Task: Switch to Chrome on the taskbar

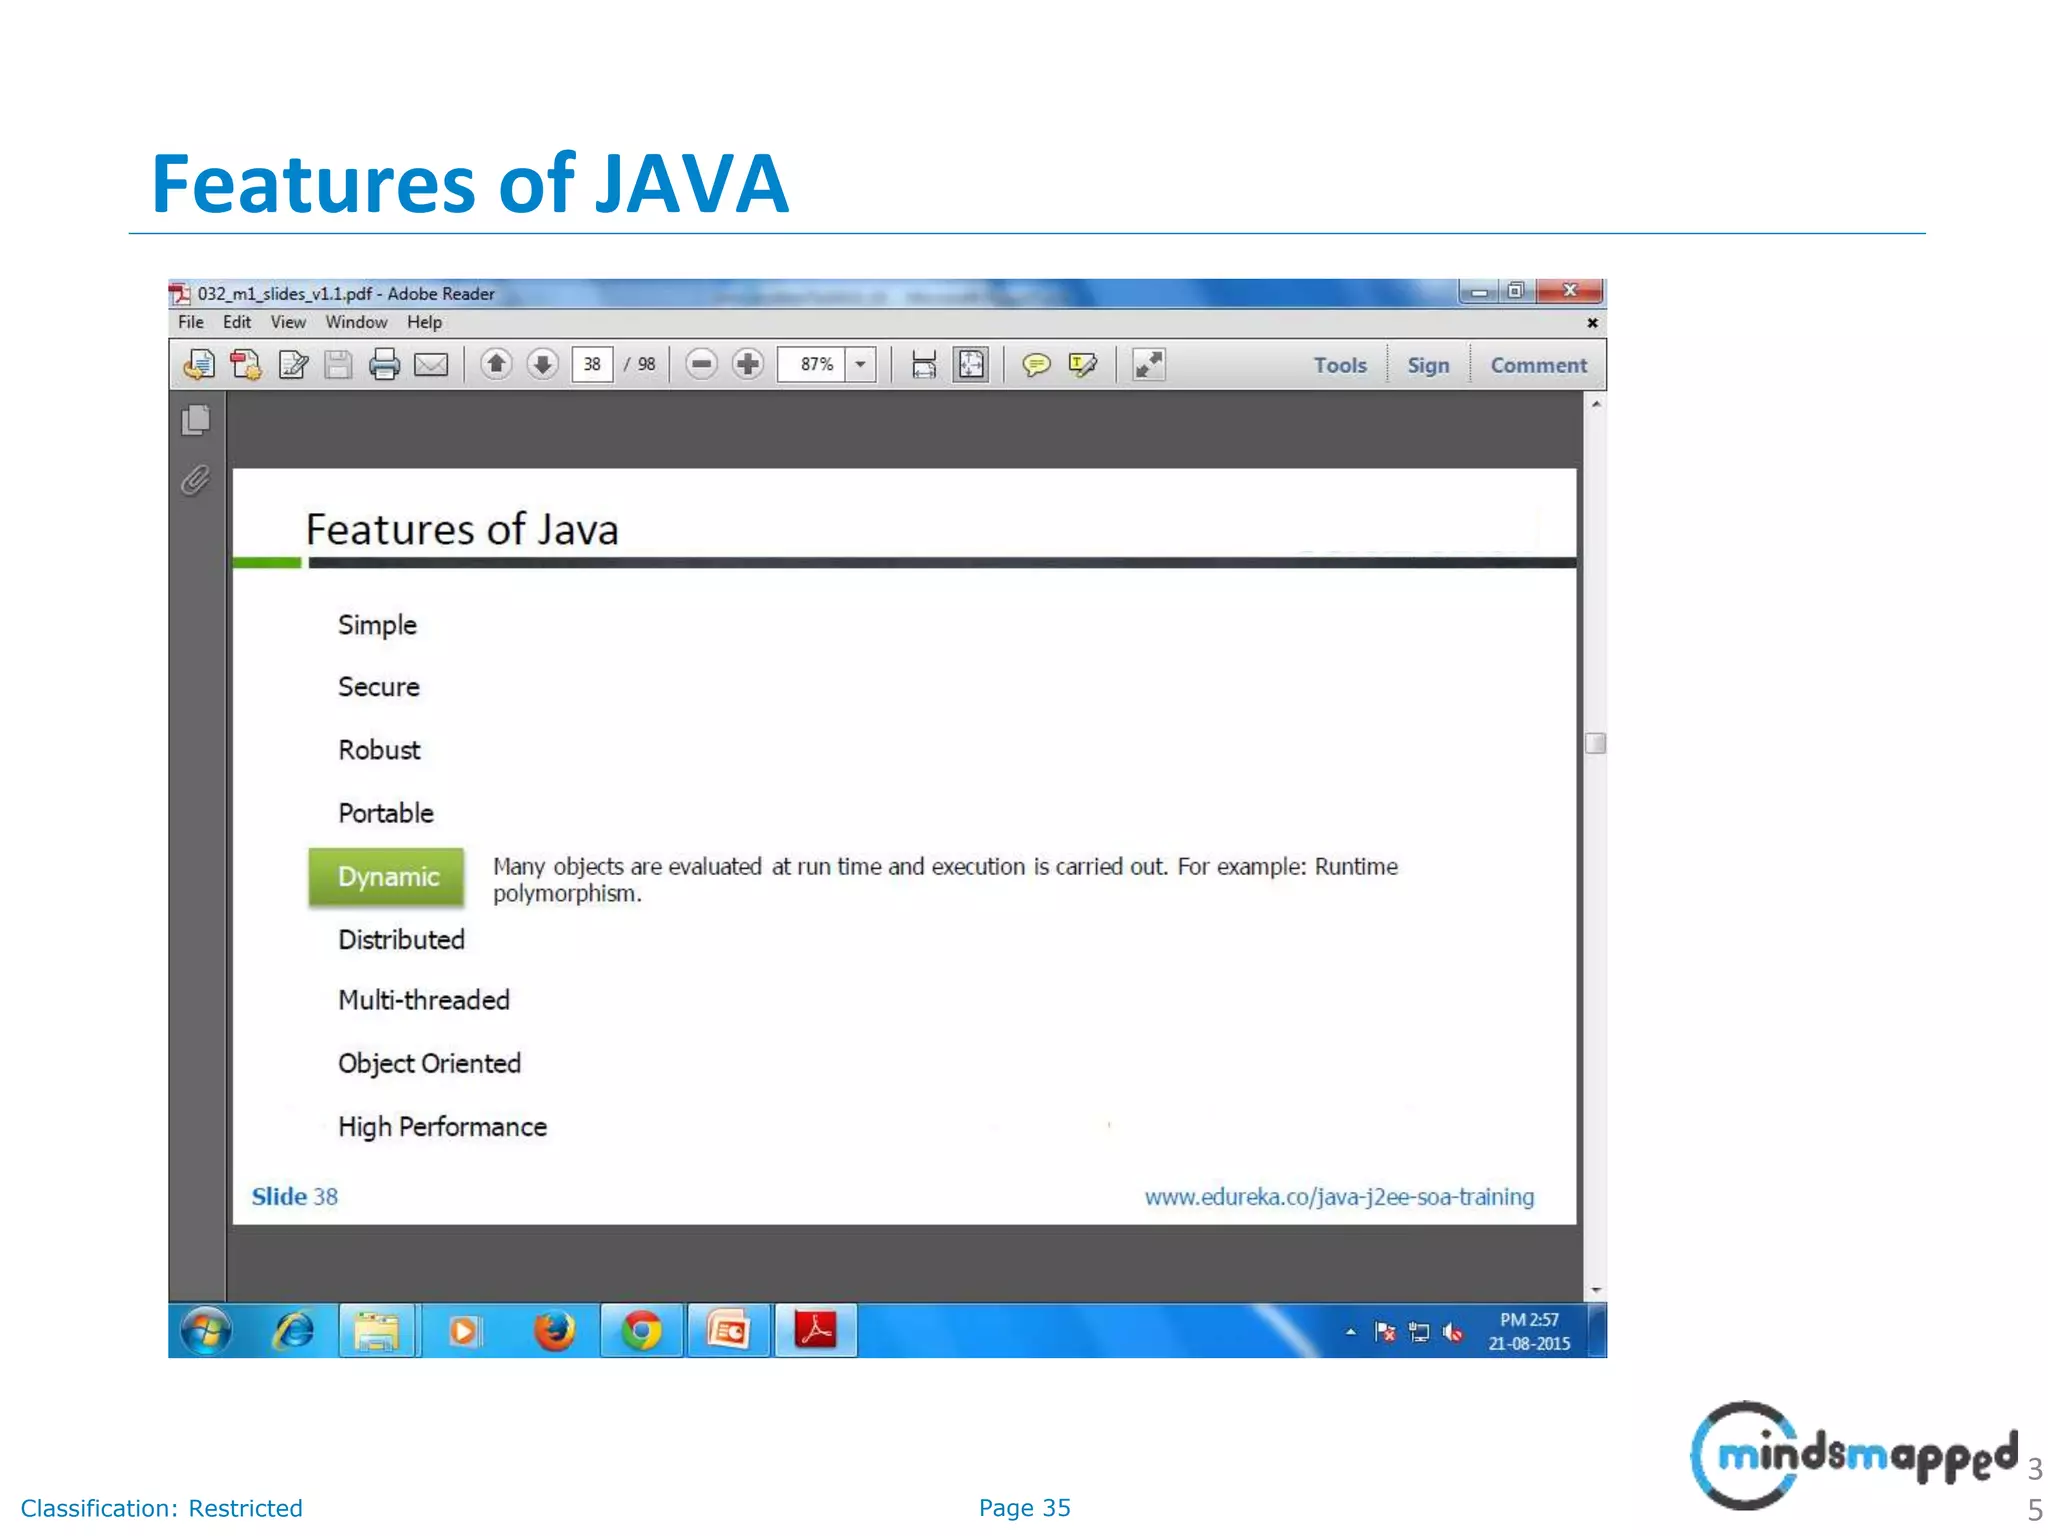Action: [x=641, y=1331]
